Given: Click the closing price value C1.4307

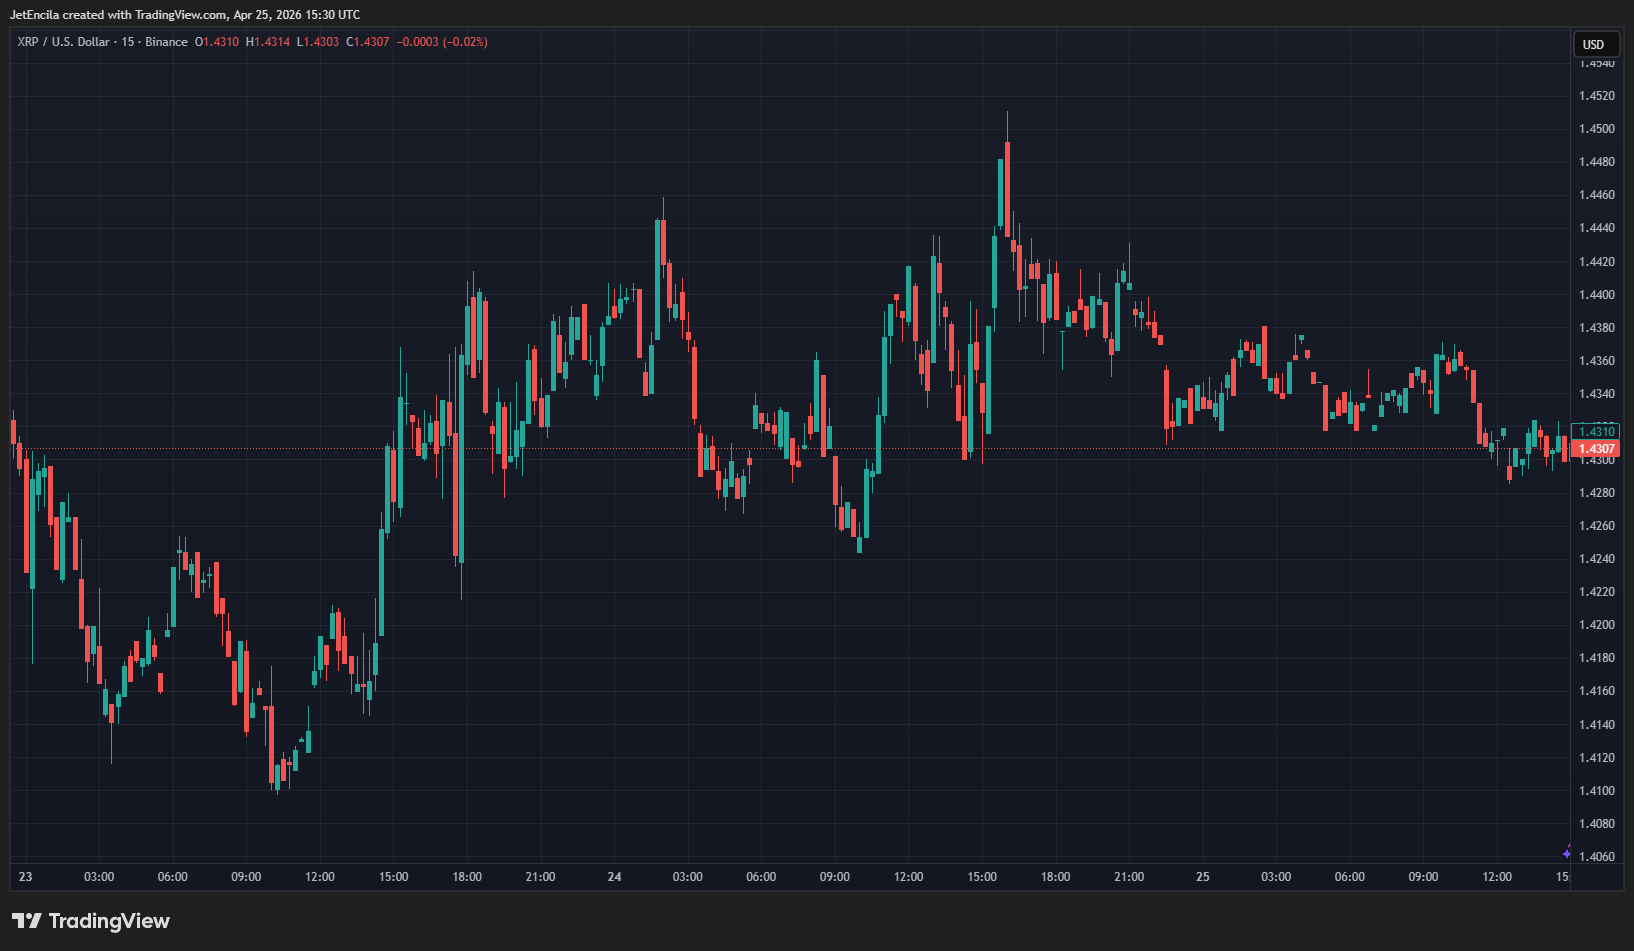Looking at the screenshot, I should click(x=367, y=42).
